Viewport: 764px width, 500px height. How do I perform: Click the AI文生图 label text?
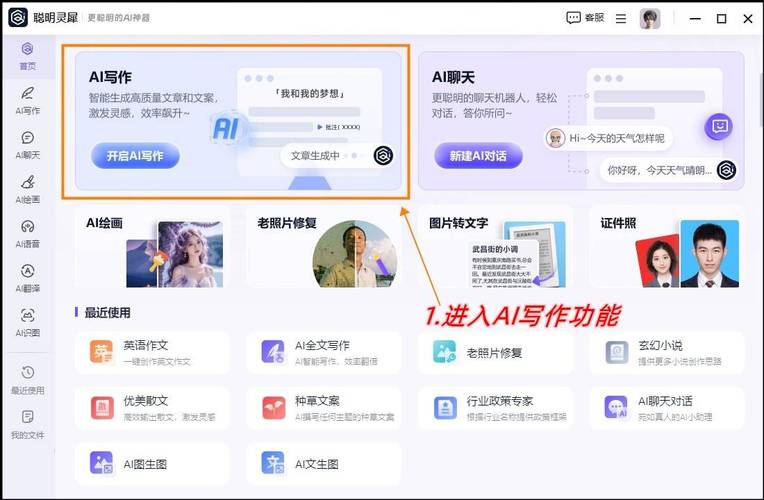click(x=317, y=464)
